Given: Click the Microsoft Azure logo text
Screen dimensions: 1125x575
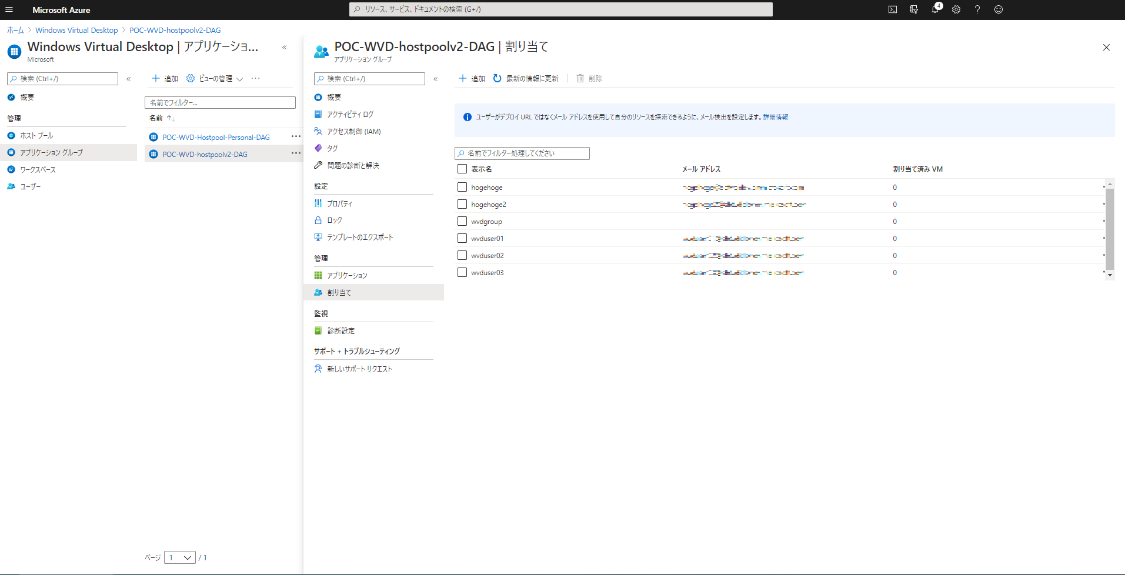Looking at the screenshot, I should pos(61,10).
